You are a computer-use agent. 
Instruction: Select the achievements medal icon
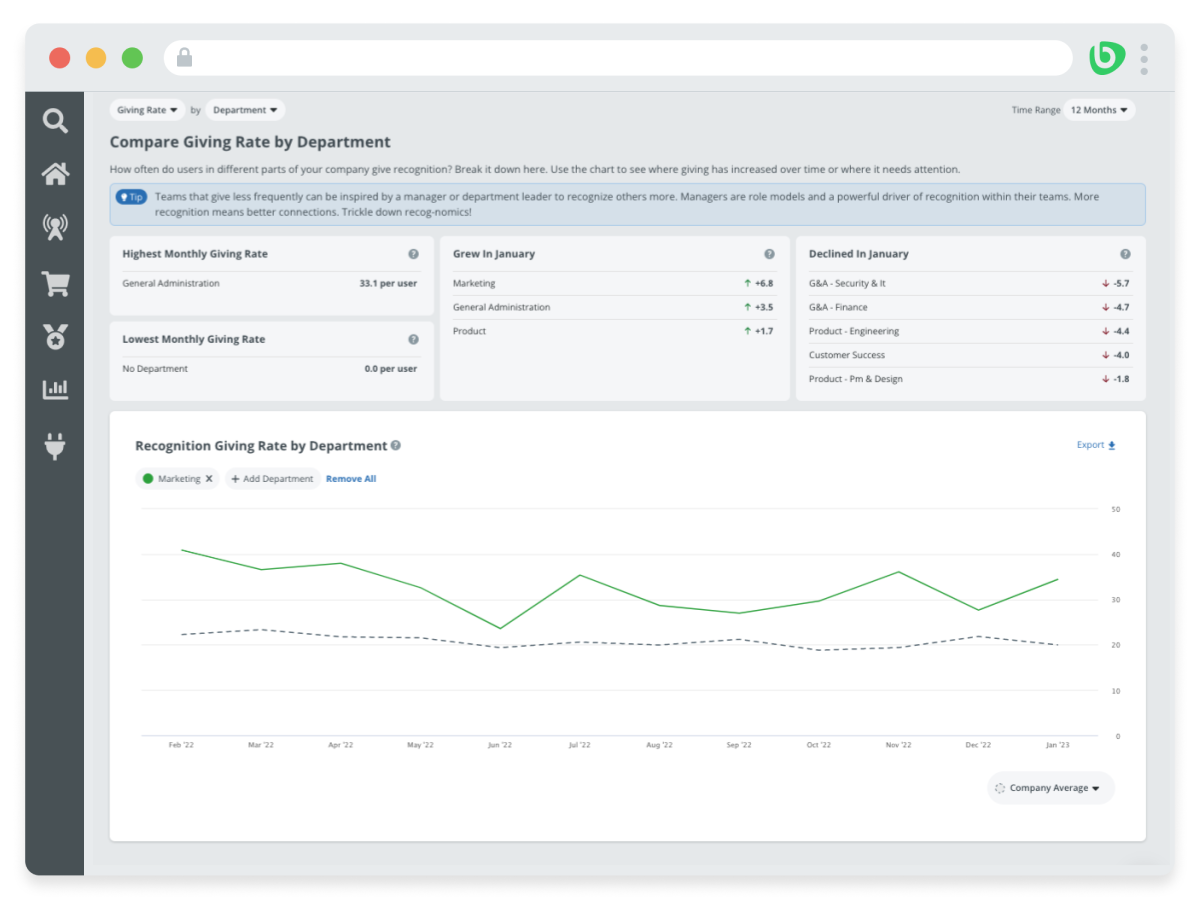point(55,336)
